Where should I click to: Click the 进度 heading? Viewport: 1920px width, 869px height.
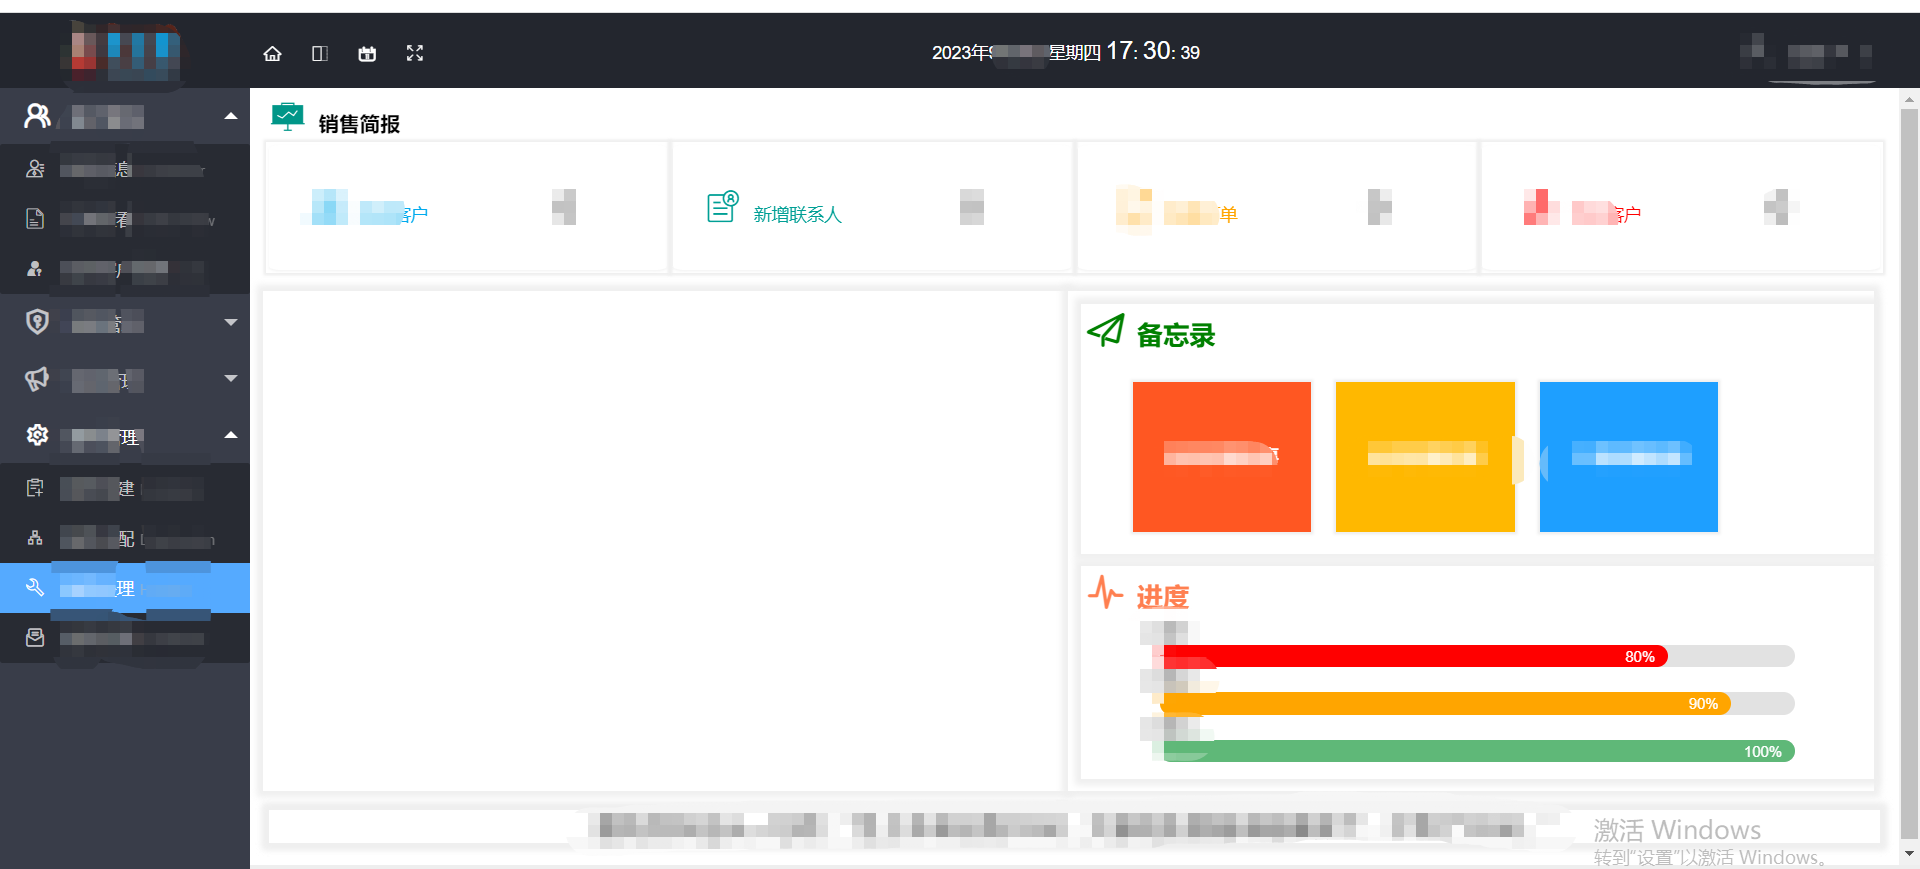(1163, 597)
